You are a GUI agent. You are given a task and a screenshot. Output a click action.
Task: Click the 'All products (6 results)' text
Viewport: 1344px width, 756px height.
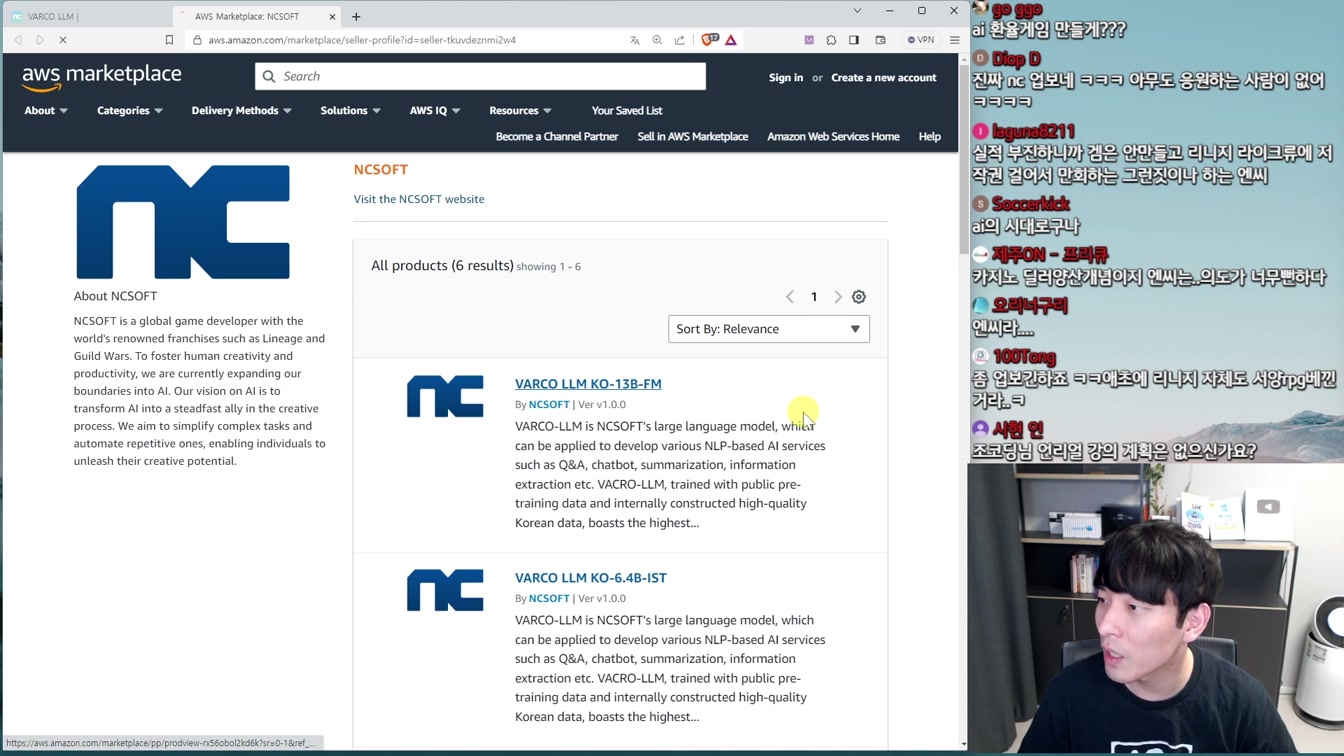pyautogui.click(x=442, y=265)
